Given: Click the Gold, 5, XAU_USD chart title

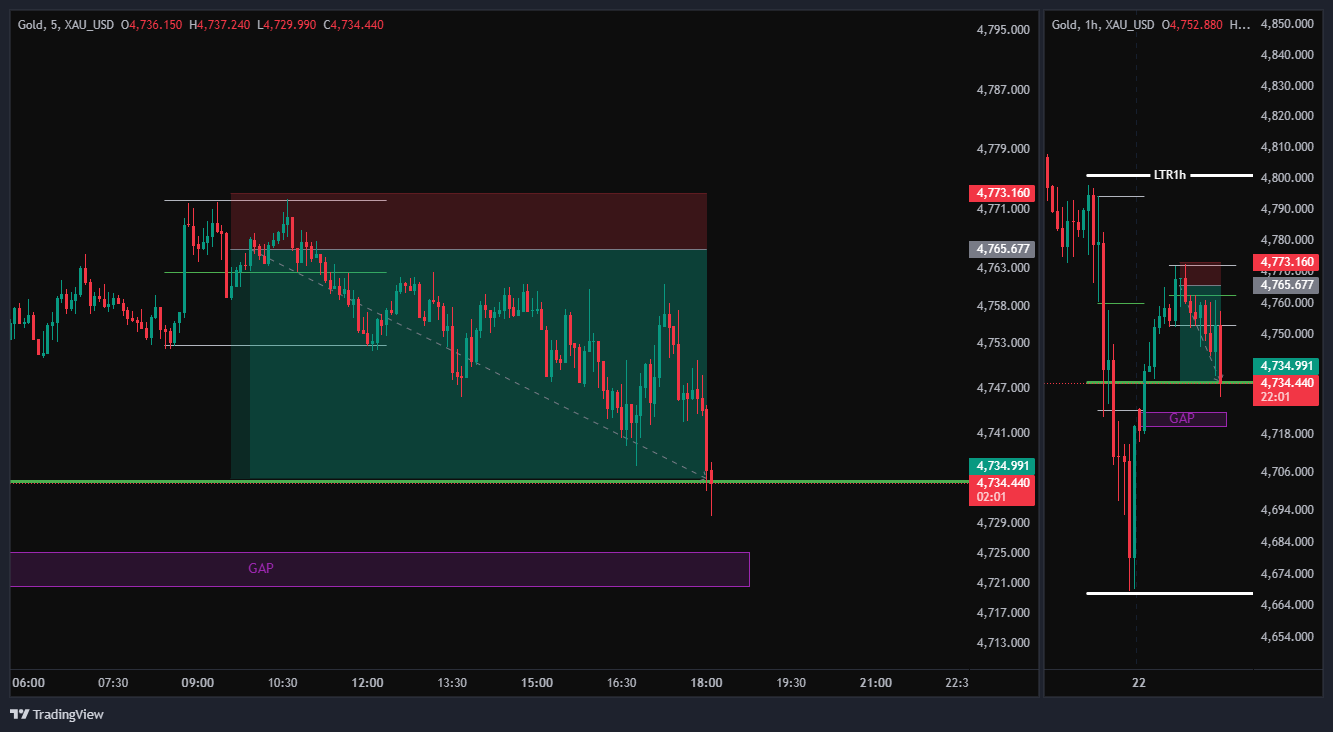Looking at the screenshot, I should click(67, 24).
